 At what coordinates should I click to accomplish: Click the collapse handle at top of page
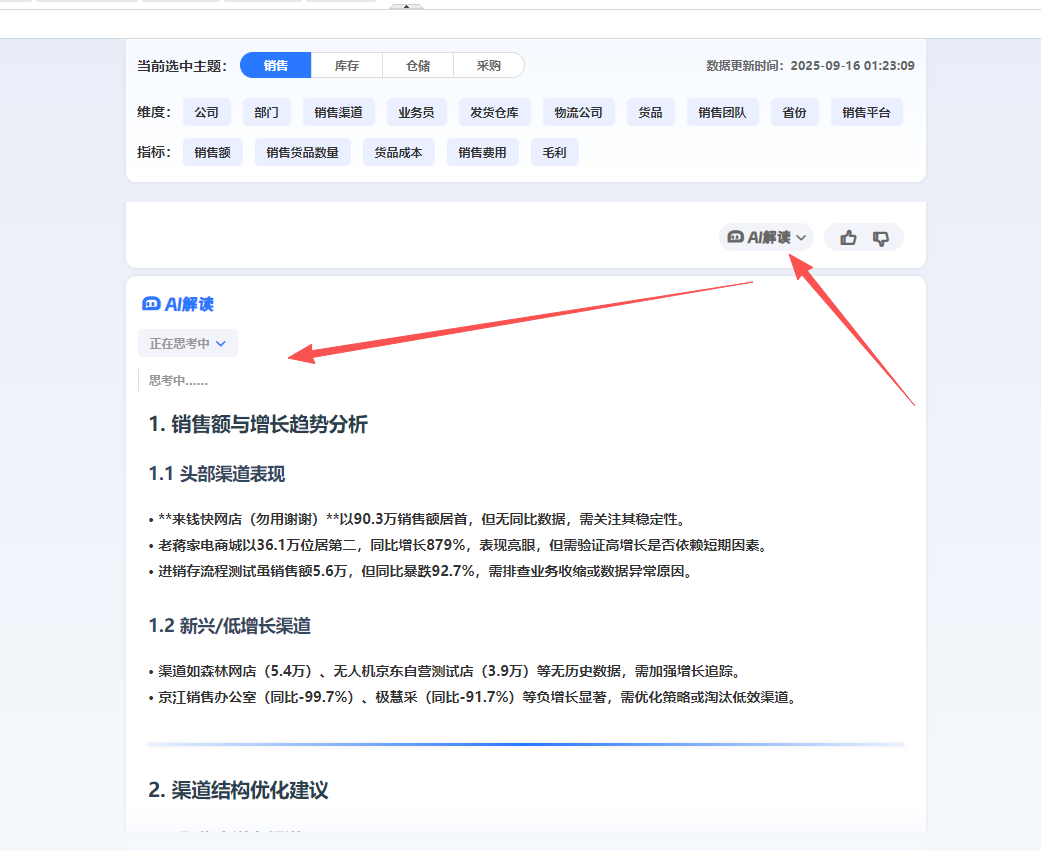pyautogui.click(x=406, y=5)
